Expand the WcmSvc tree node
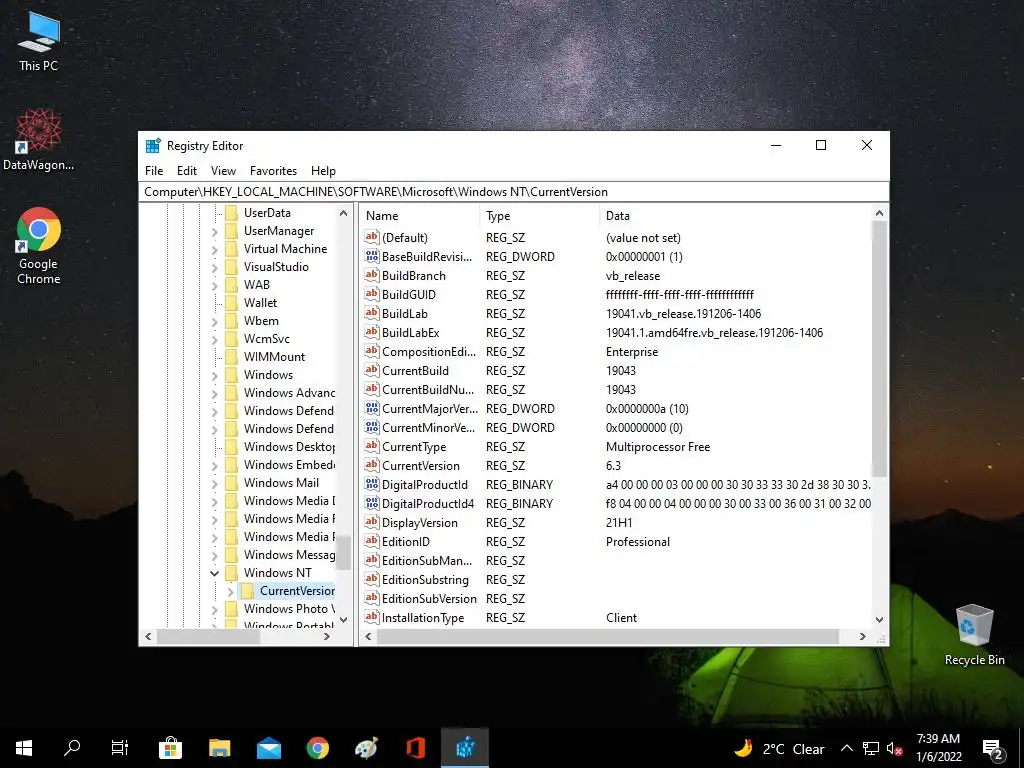 [214, 339]
